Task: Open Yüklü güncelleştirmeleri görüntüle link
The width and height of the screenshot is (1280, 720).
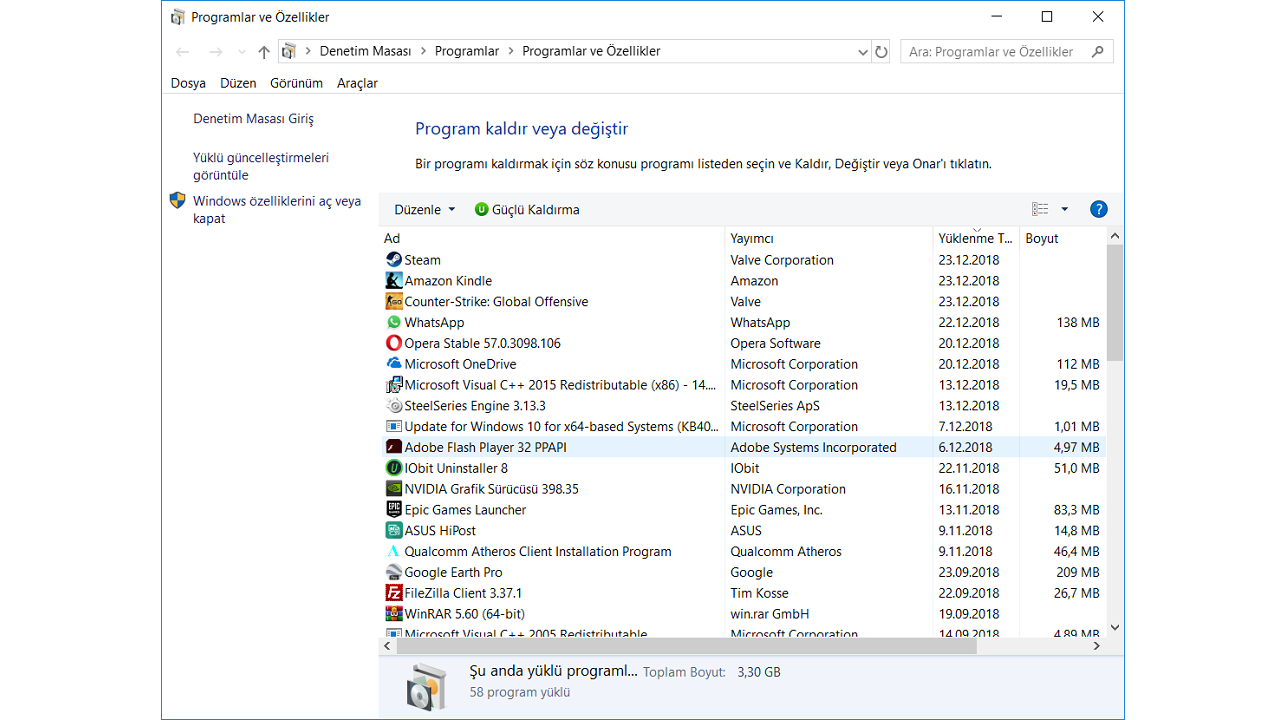Action: pyautogui.click(x=261, y=166)
